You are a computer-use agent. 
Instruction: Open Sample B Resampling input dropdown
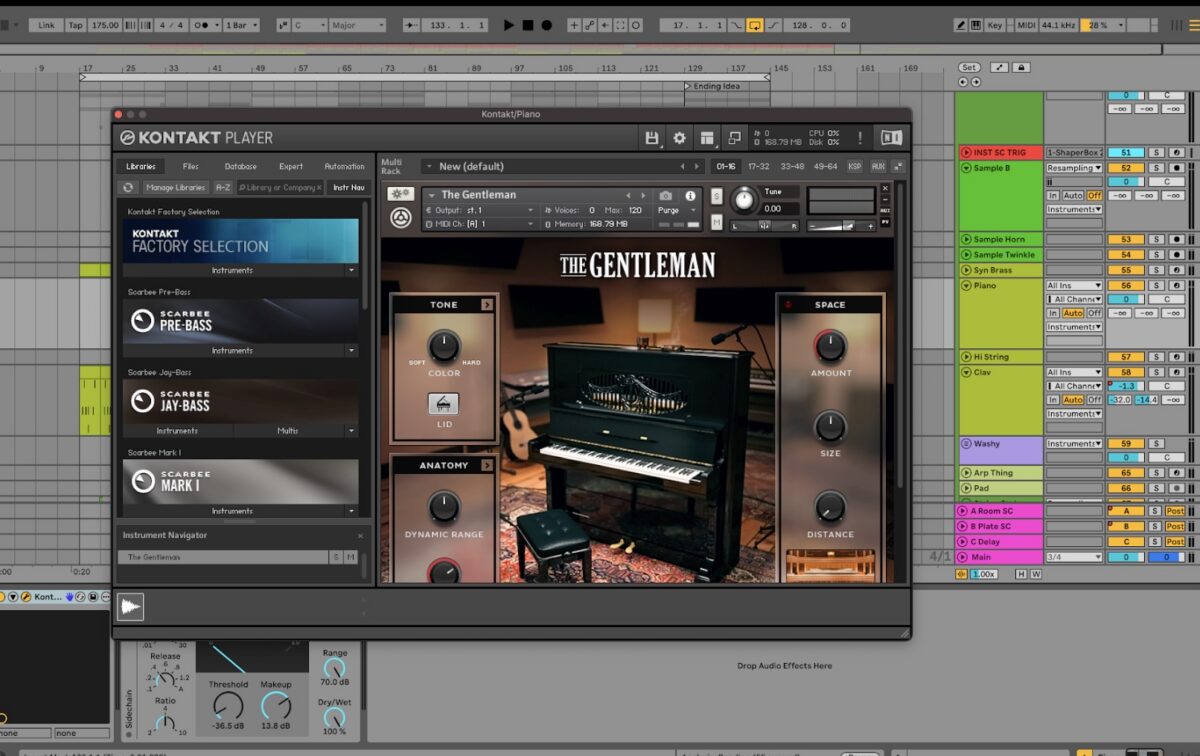click(1074, 168)
